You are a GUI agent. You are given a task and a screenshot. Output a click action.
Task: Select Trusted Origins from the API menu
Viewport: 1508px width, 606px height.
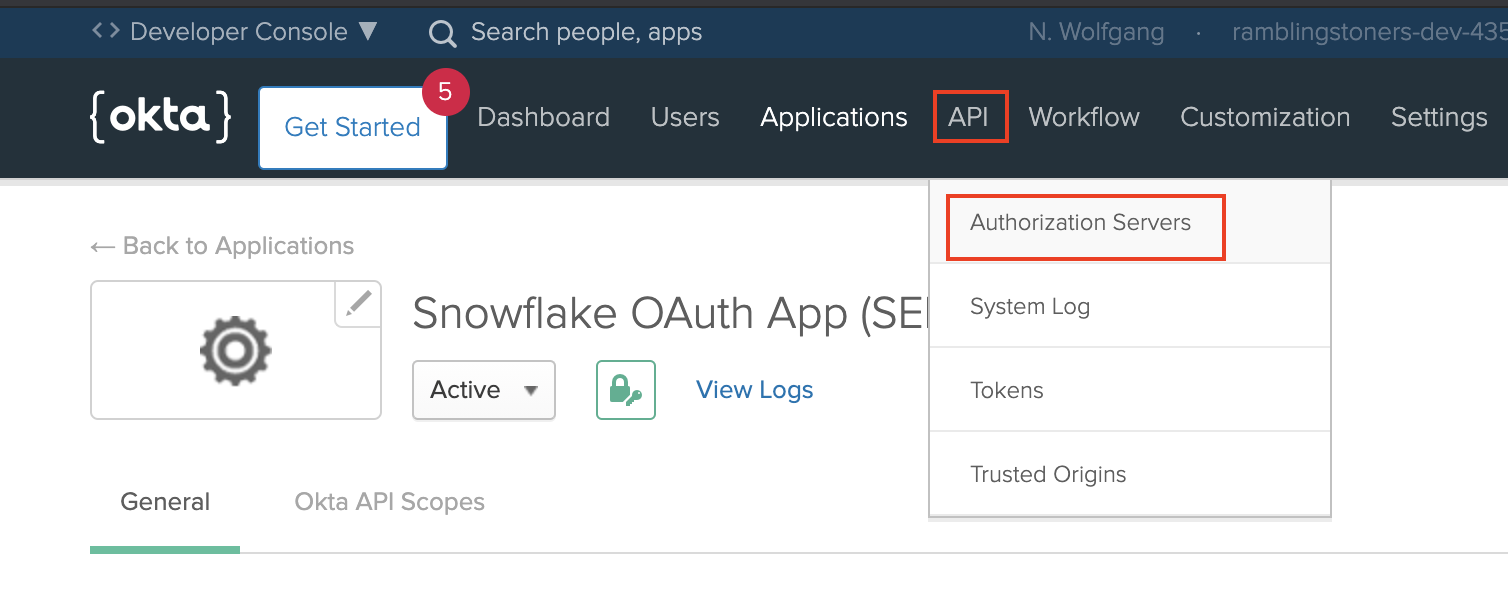pos(1048,474)
